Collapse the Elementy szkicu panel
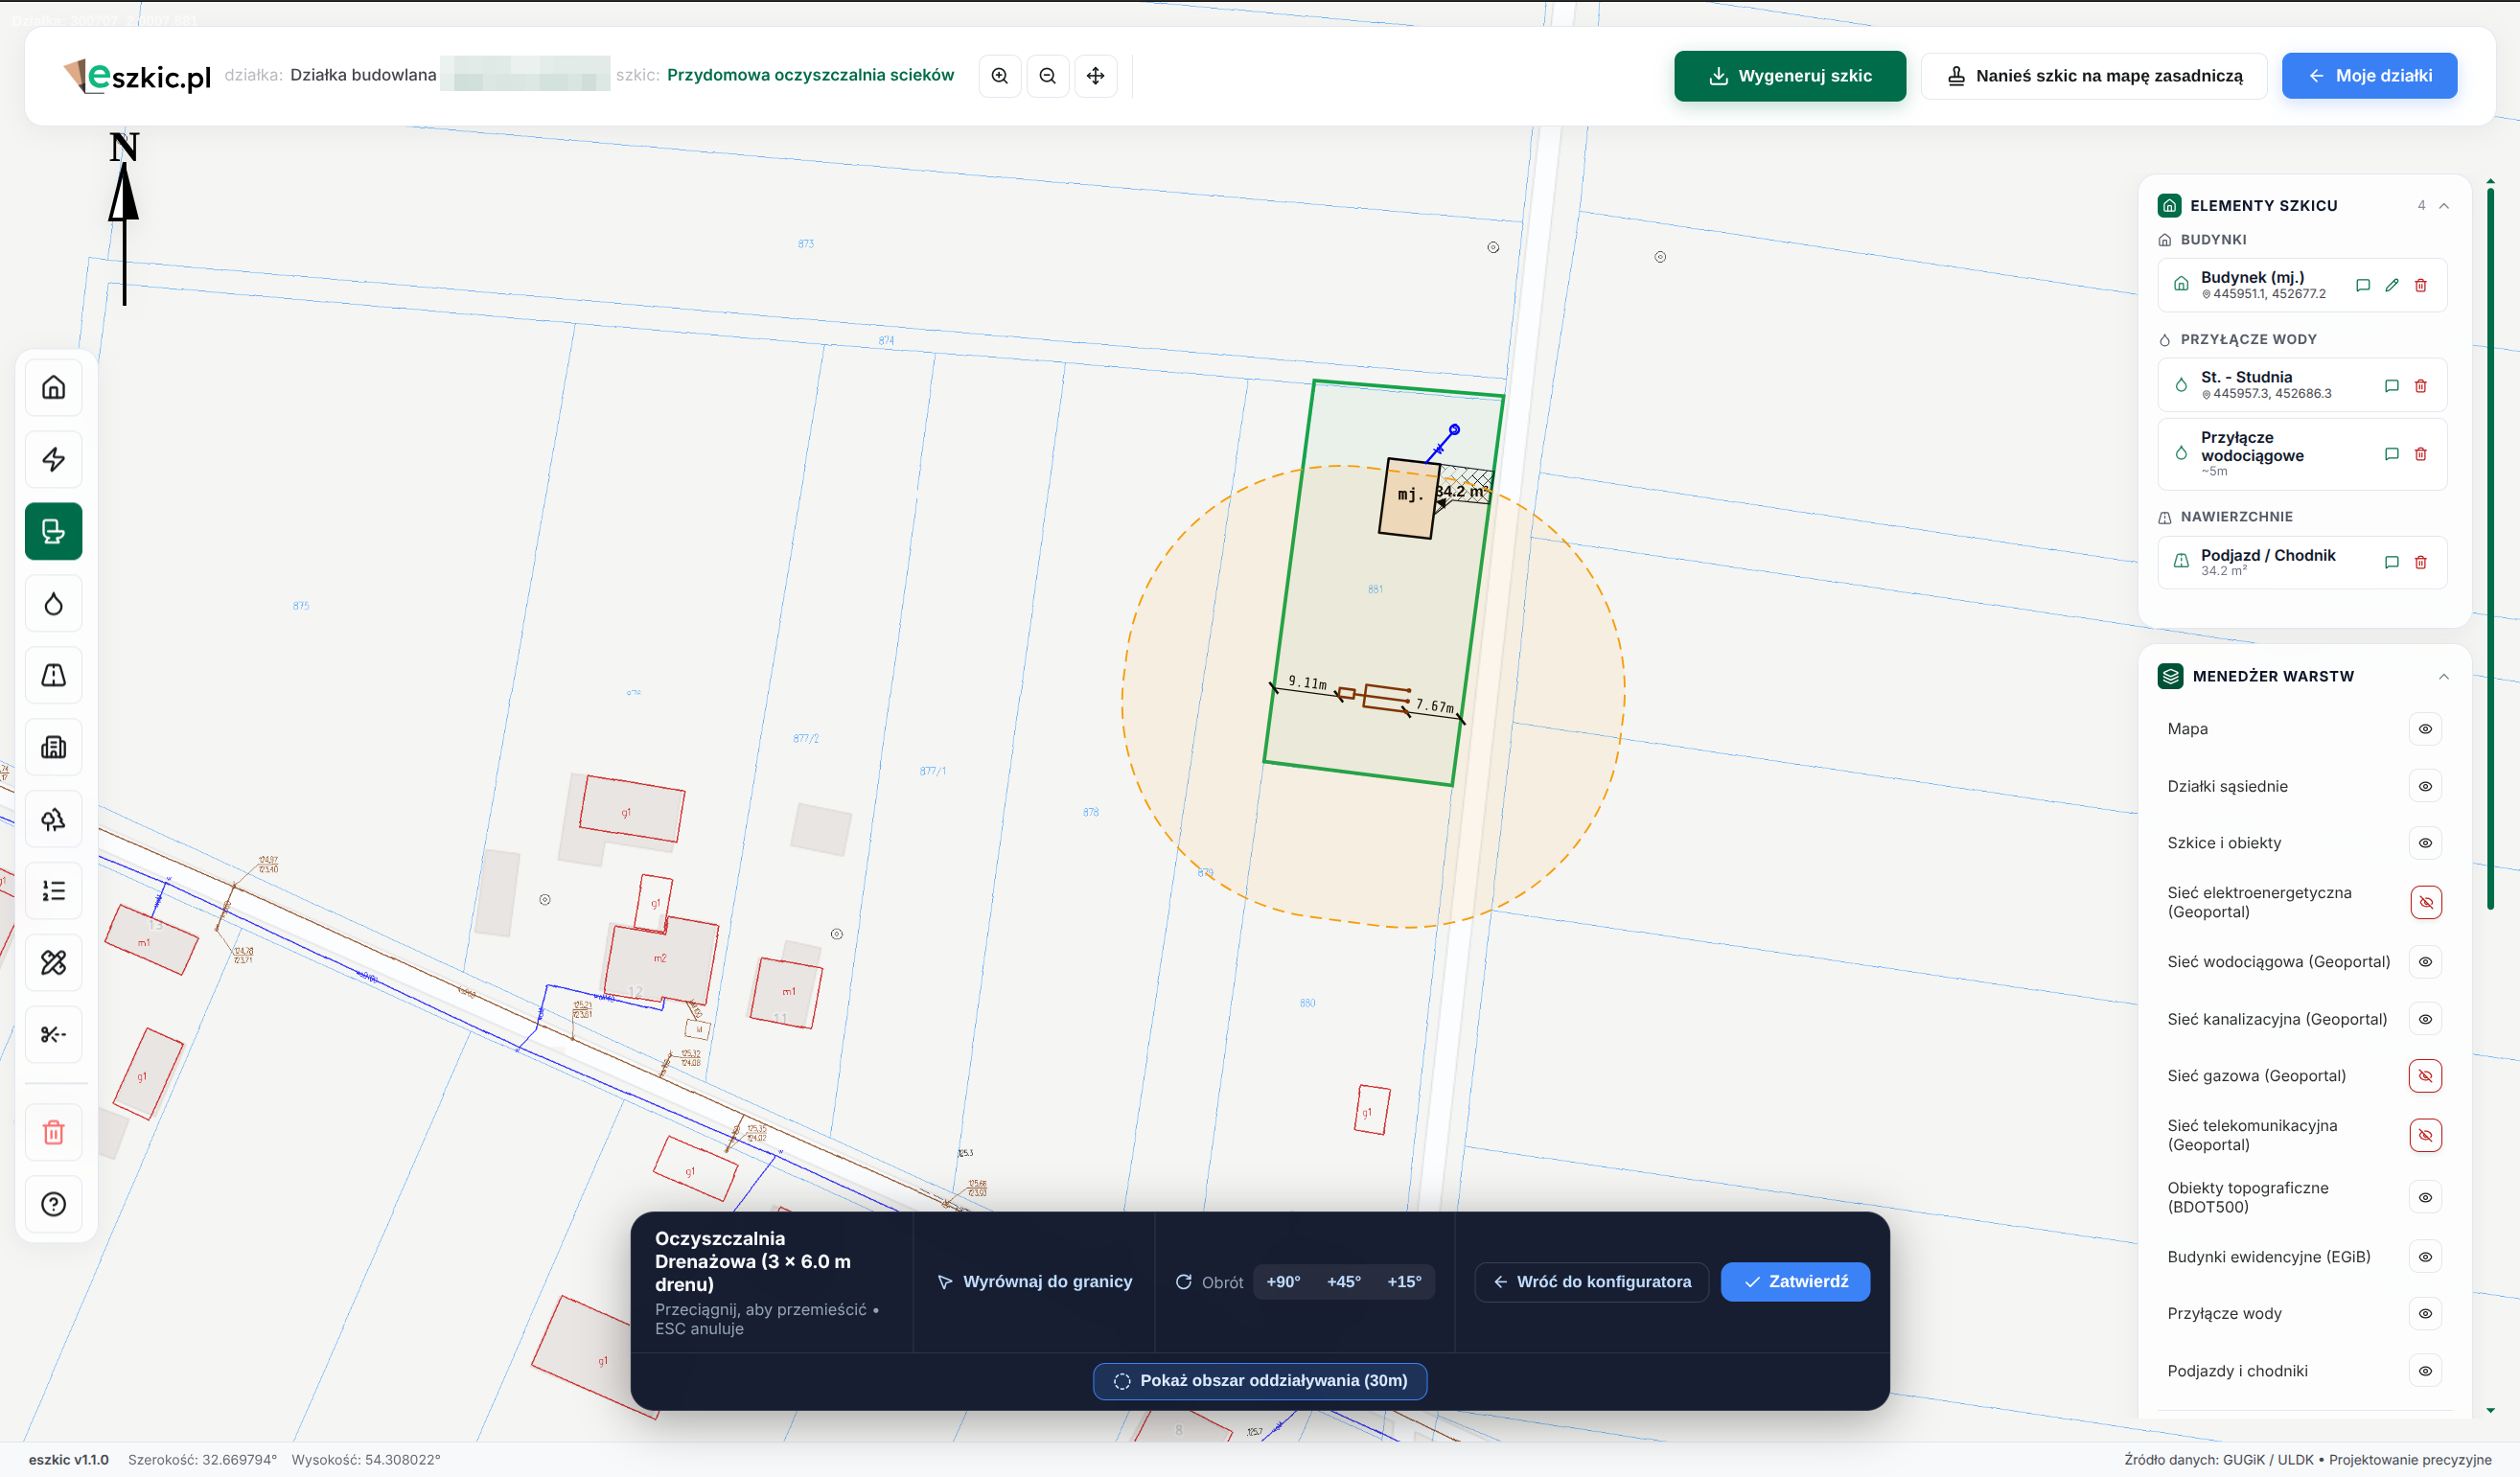 [2443, 206]
